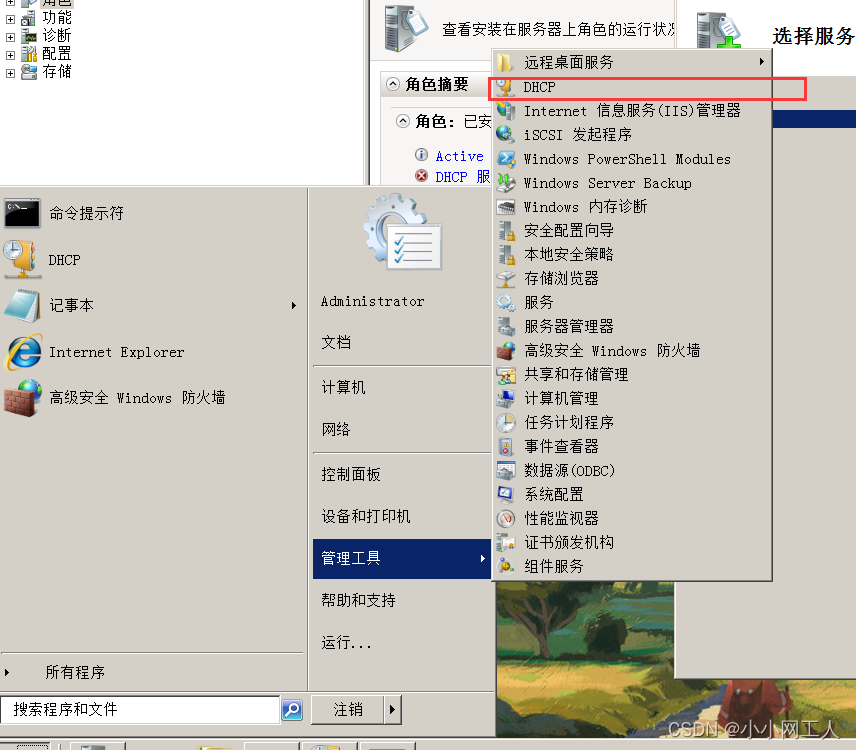The width and height of the screenshot is (856, 750).
Task: Open DHCP 服务器 role link
Action: click(x=463, y=177)
